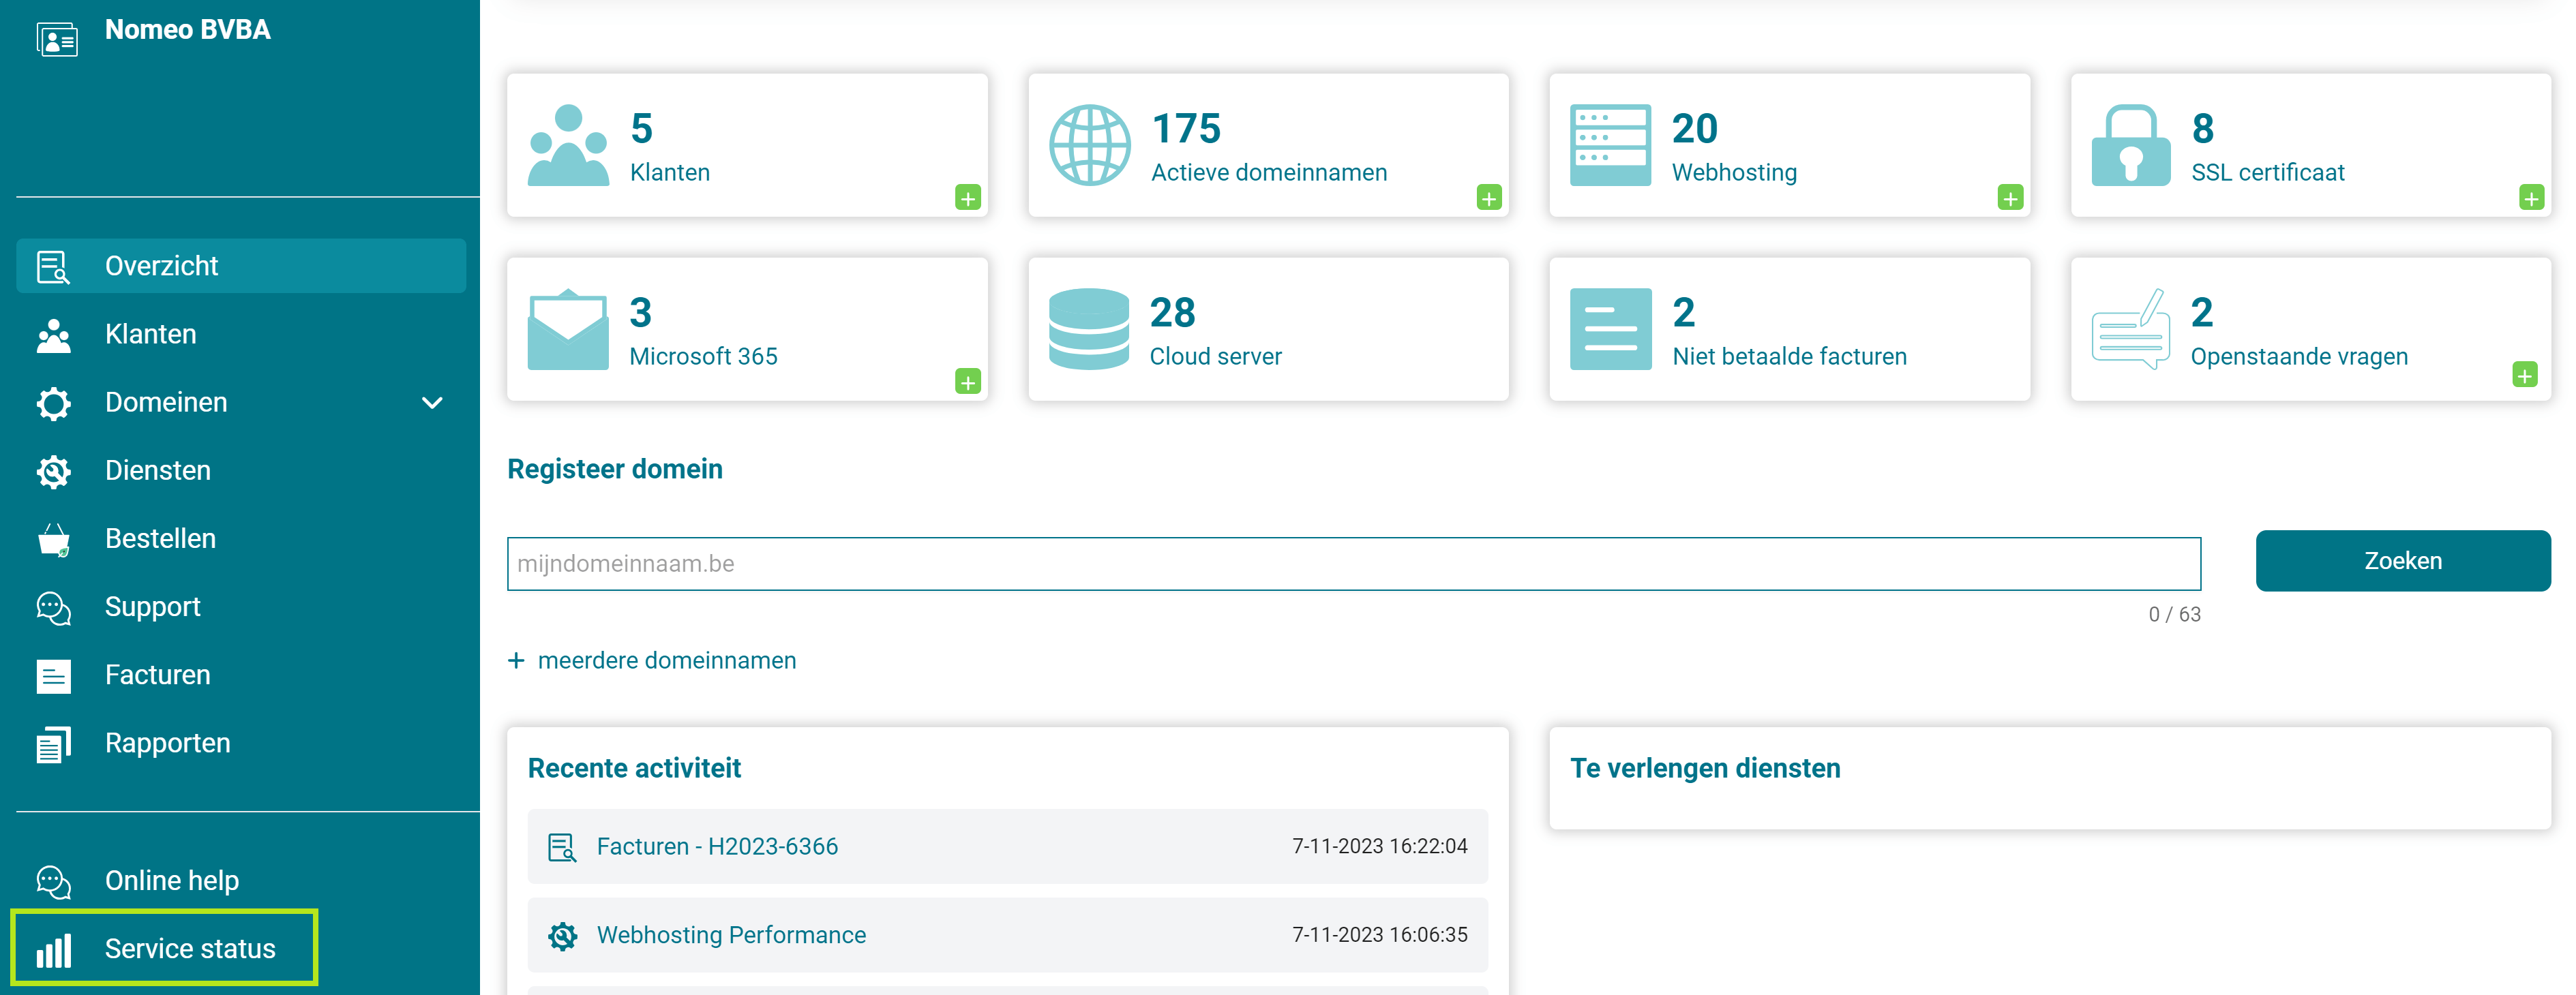Viewport: 2576px width, 995px height.
Task: Click the pen-and-note icon on Openstaande vragen
Action: coord(2131,329)
